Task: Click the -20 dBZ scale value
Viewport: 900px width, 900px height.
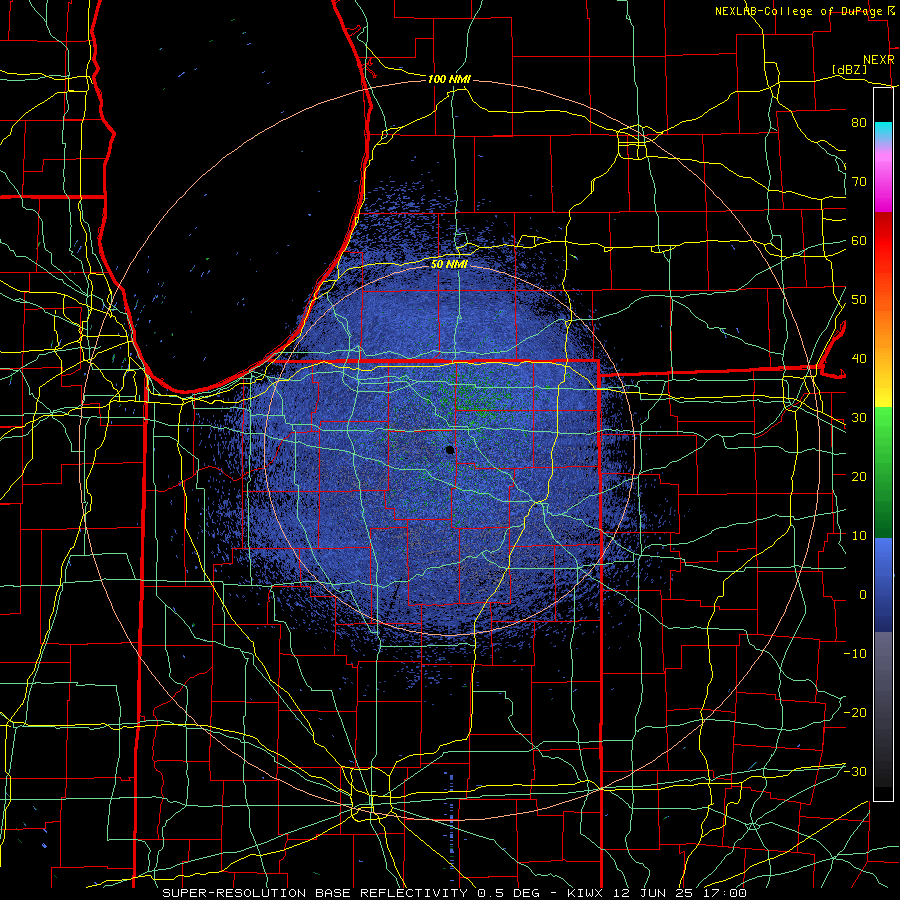Action: tap(855, 712)
